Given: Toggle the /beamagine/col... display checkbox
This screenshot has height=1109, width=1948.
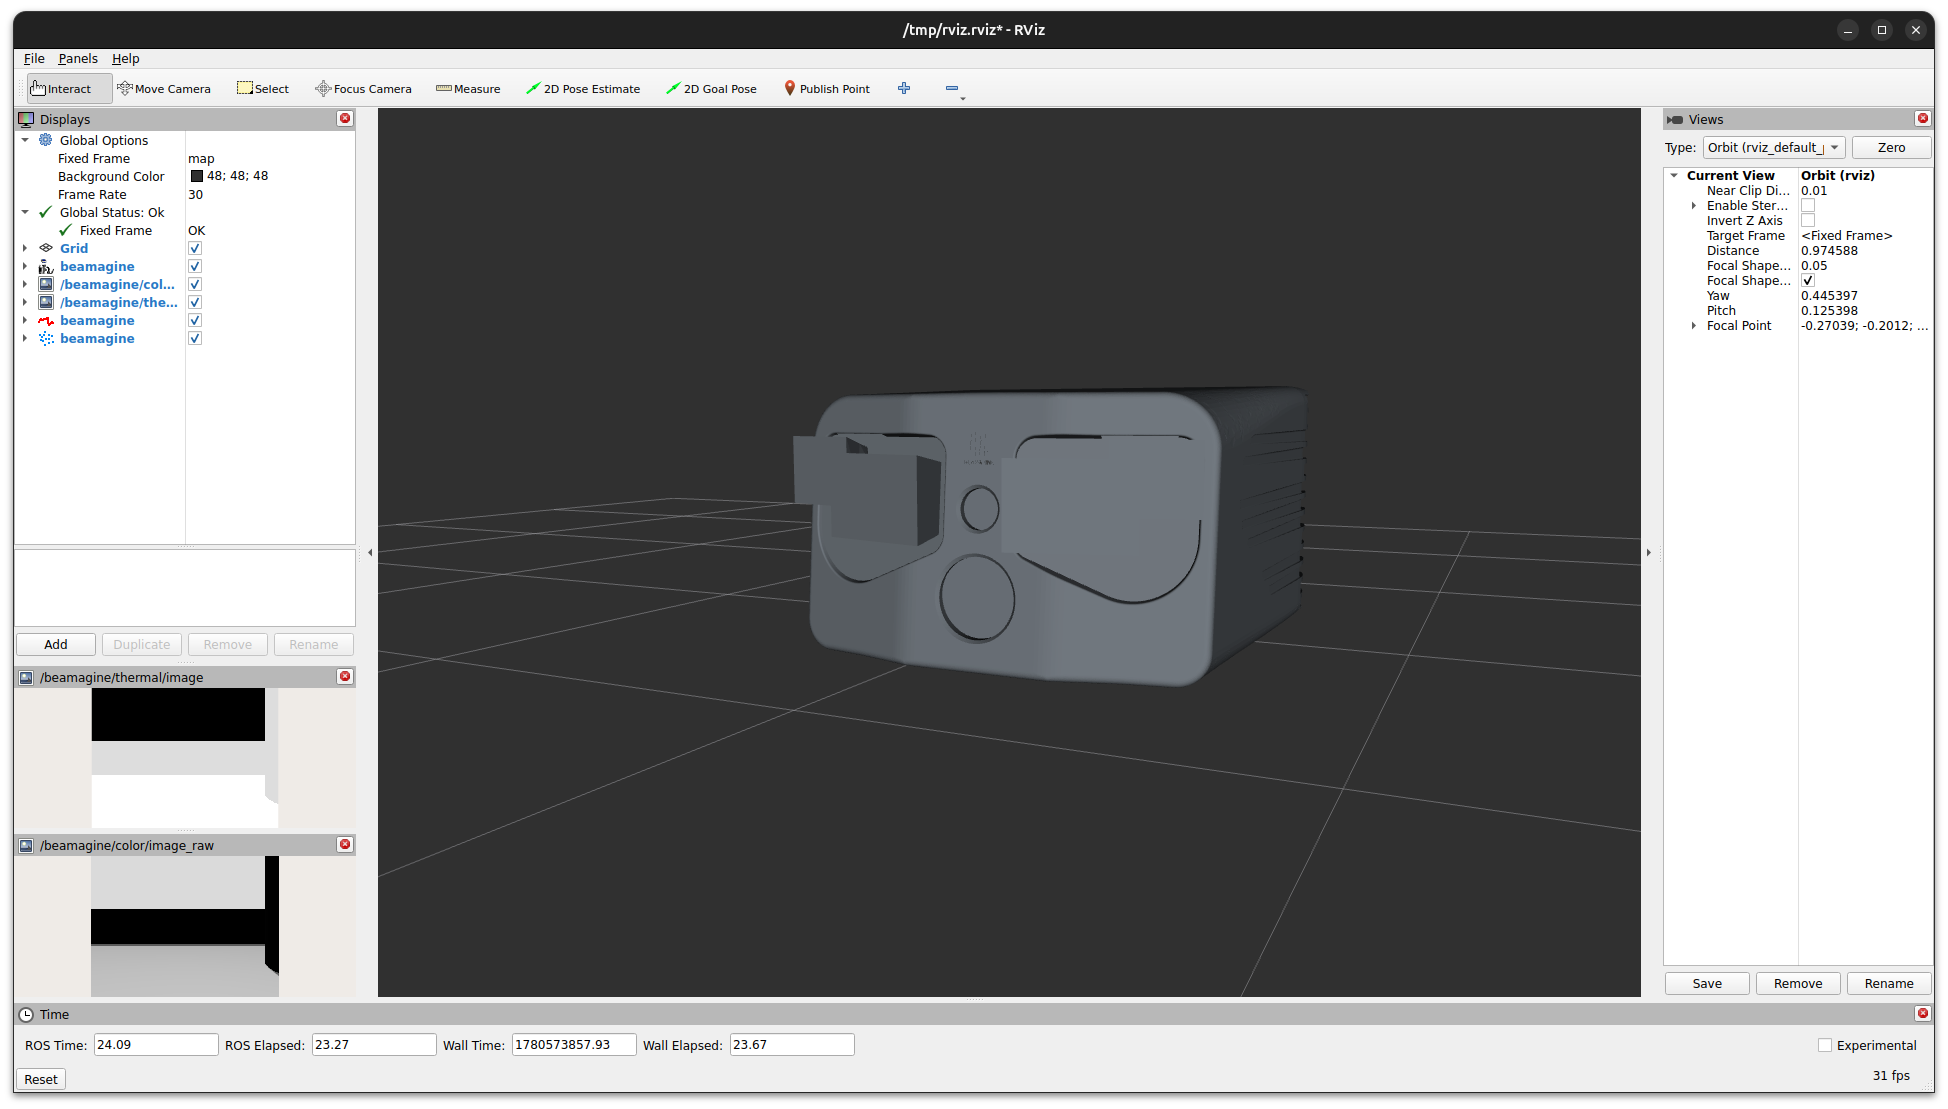Looking at the screenshot, I should 195,284.
